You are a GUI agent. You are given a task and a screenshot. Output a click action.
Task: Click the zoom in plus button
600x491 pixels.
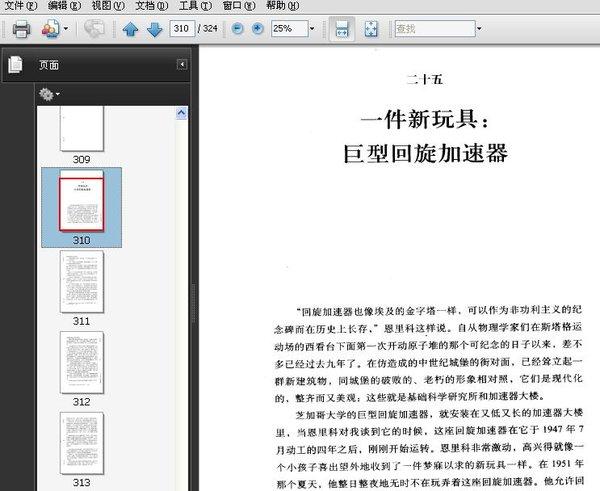pos(258,29)
